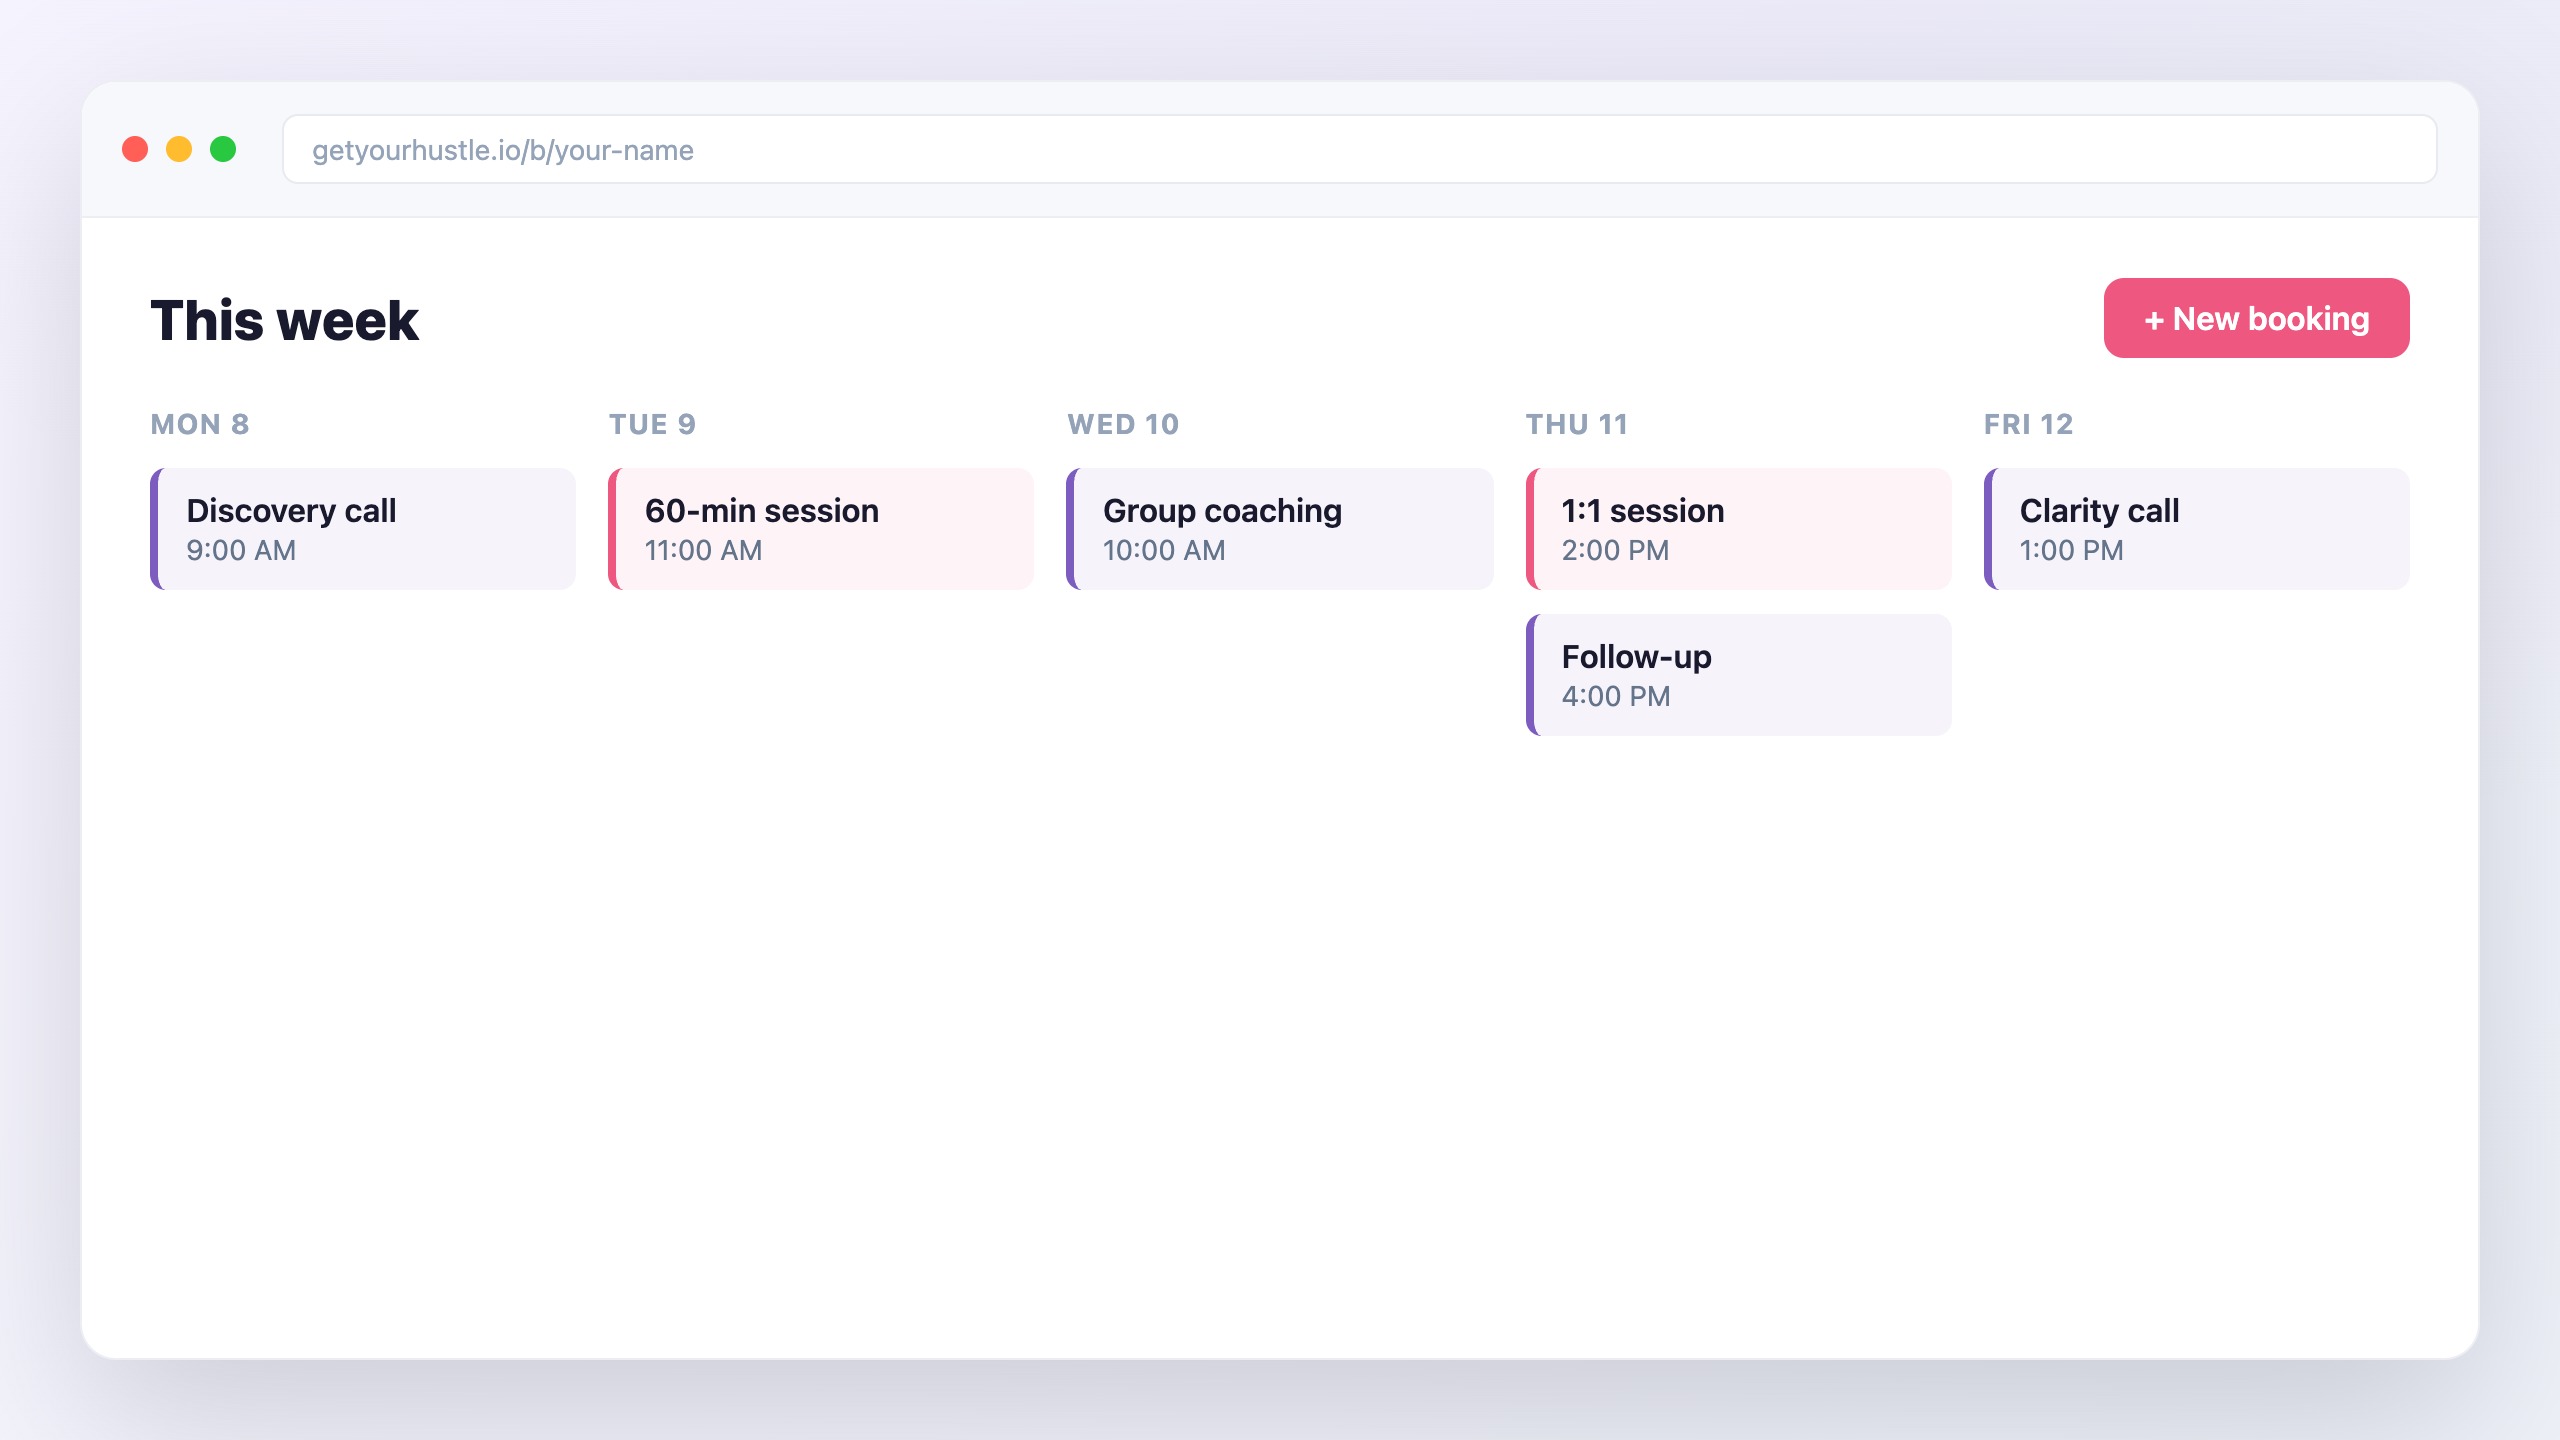Select the Clarity call booking card

pyautogui.click(x=2197, y=529)
